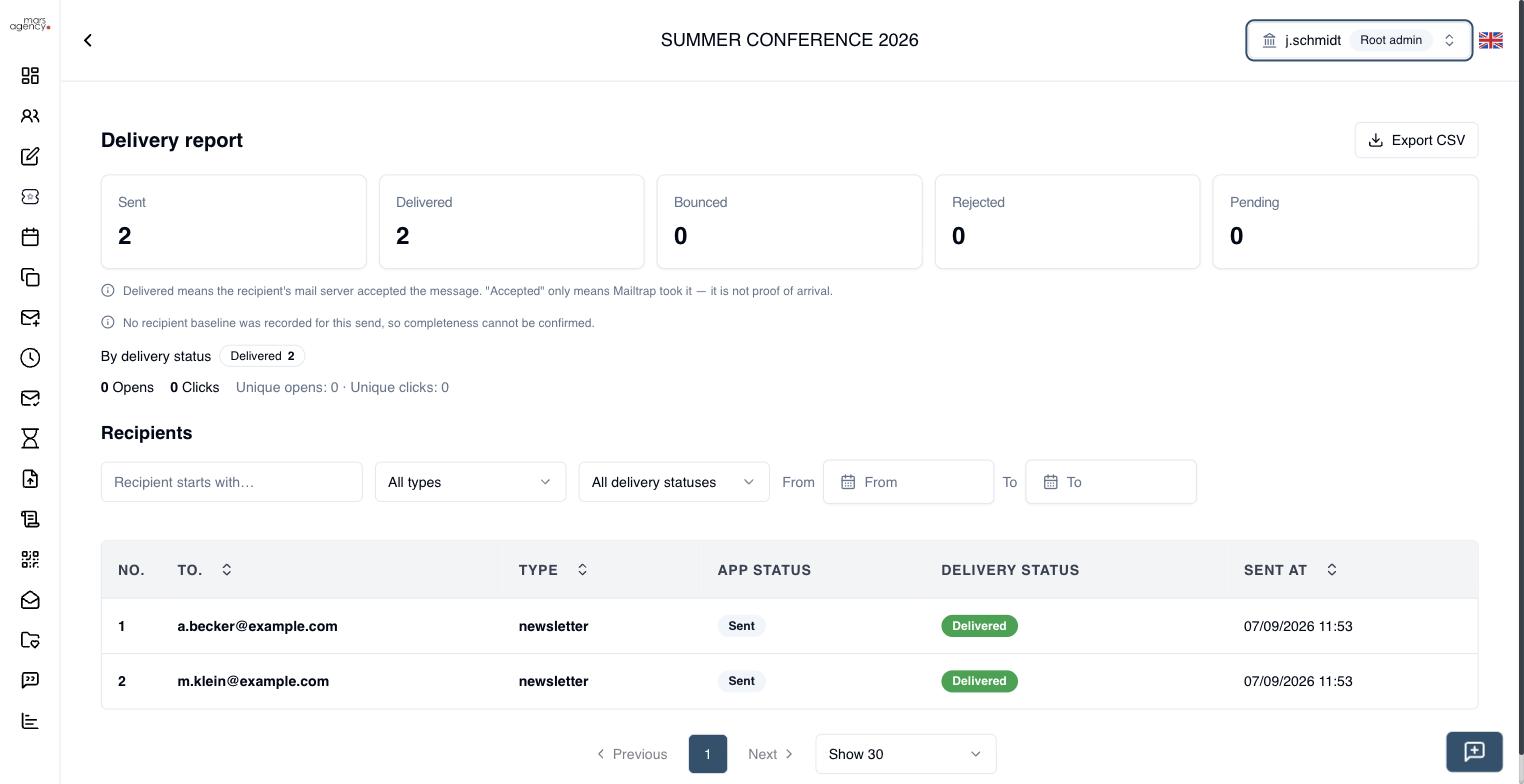Open the All delivery statuses dropdown
The height and width of the screenshot is (784, 1524).
674,482
